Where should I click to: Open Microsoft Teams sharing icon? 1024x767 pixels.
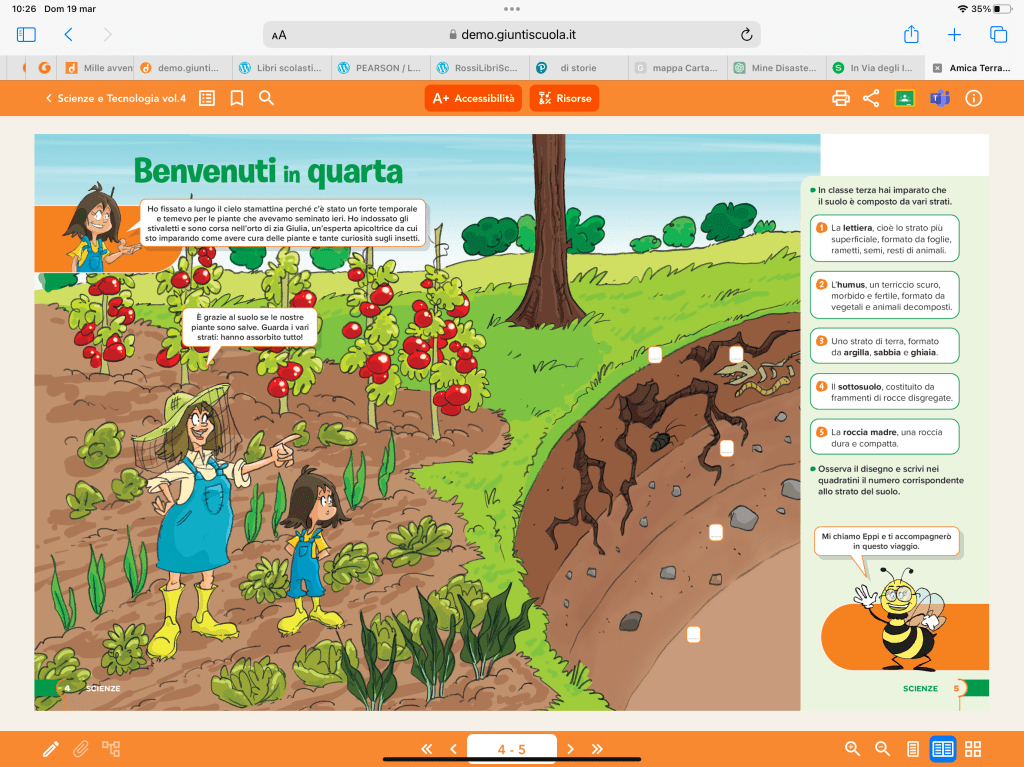(x=939, y=98)
